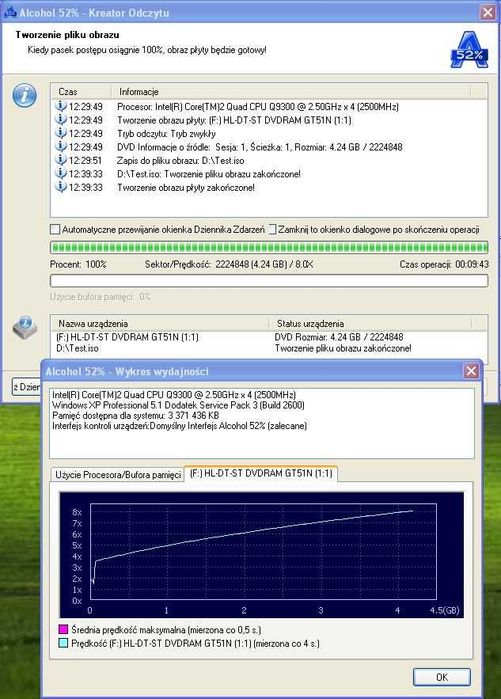Click 'Procent: 100%' label

(78, 264)
